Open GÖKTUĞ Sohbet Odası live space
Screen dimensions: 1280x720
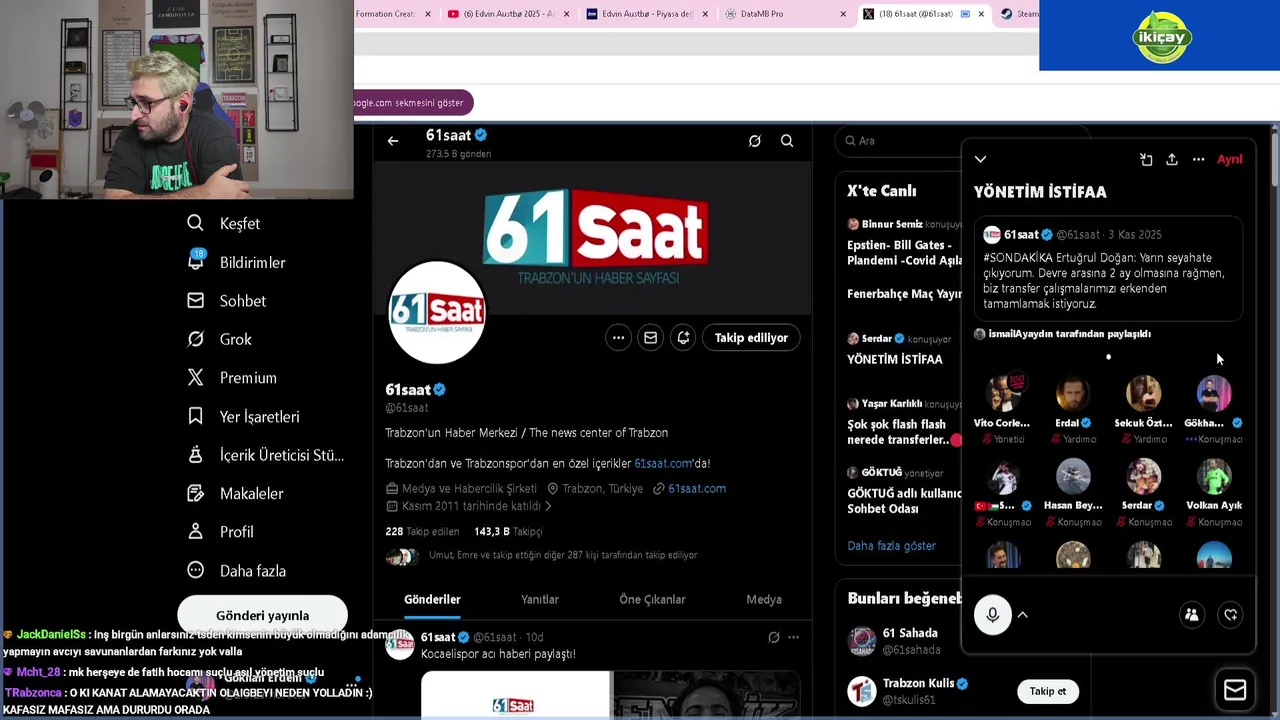(x=899, y=490)
